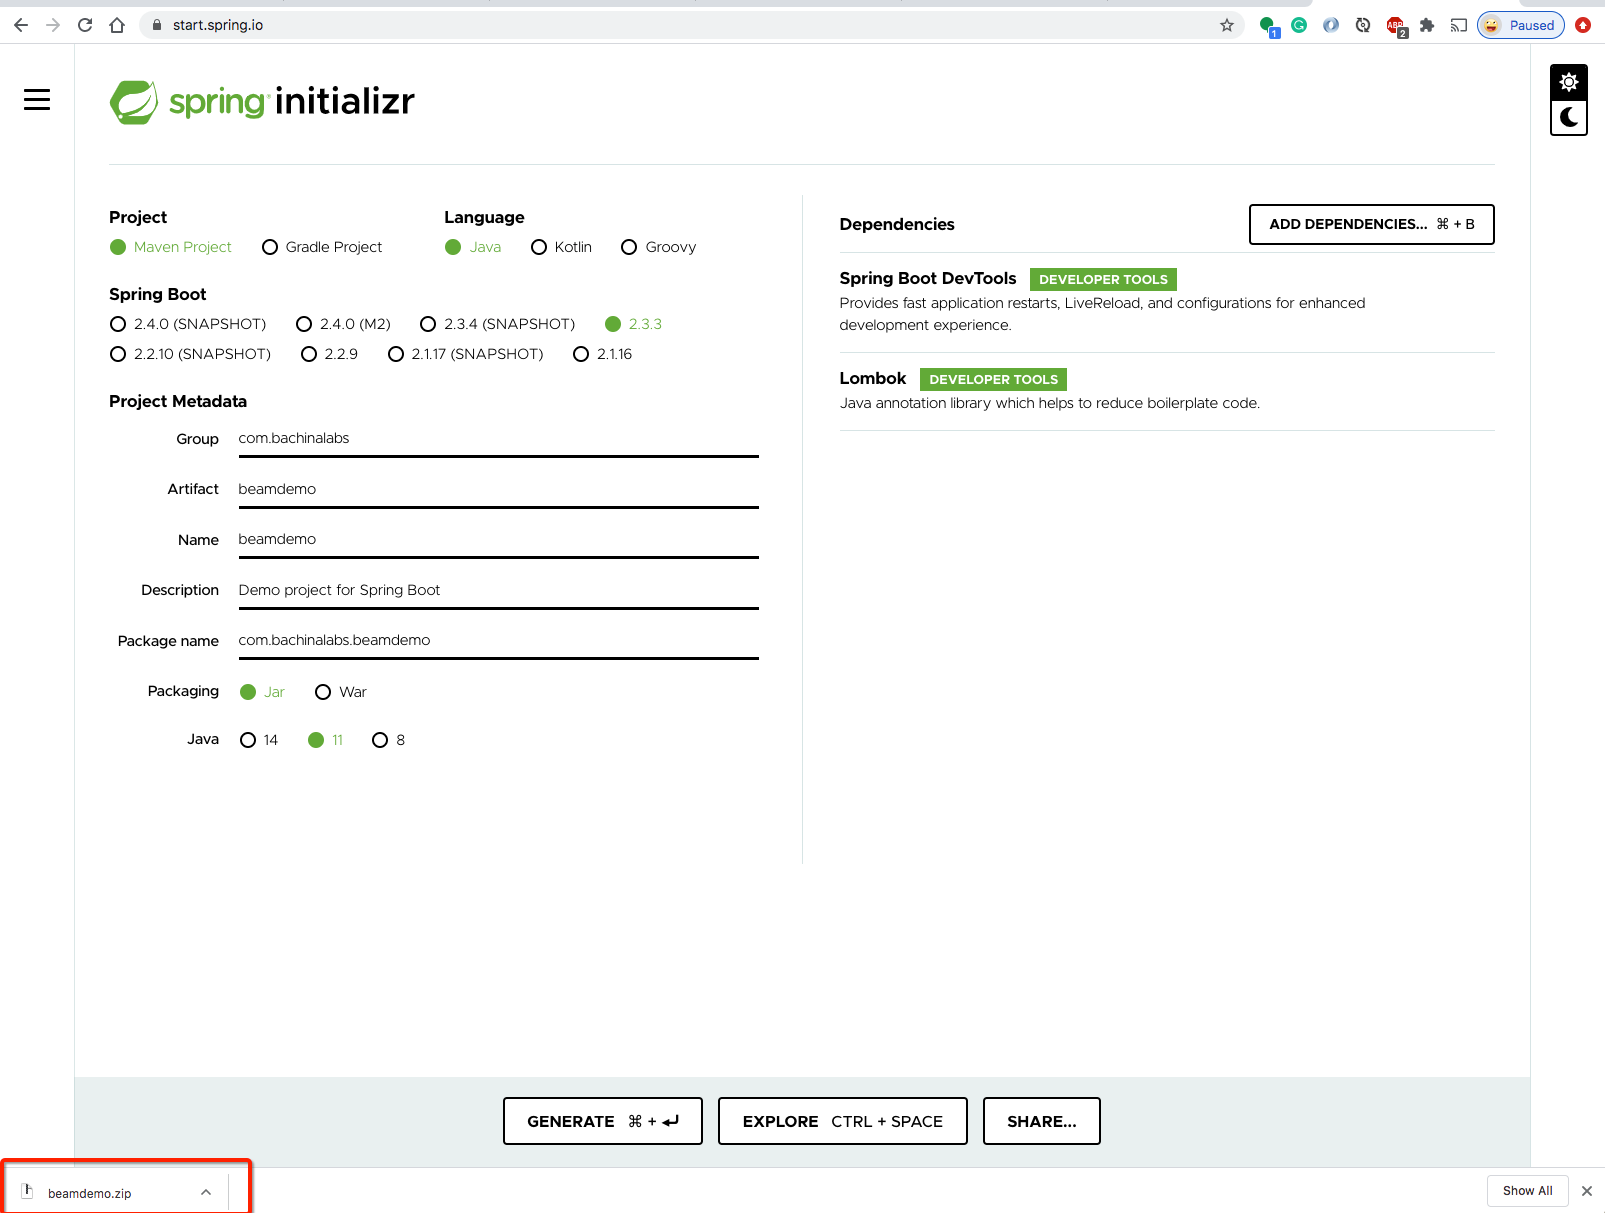Click the Lombok dependency entry
The height and width of the screenshot is (1213, 1605).
click(x=1167, y=390)
